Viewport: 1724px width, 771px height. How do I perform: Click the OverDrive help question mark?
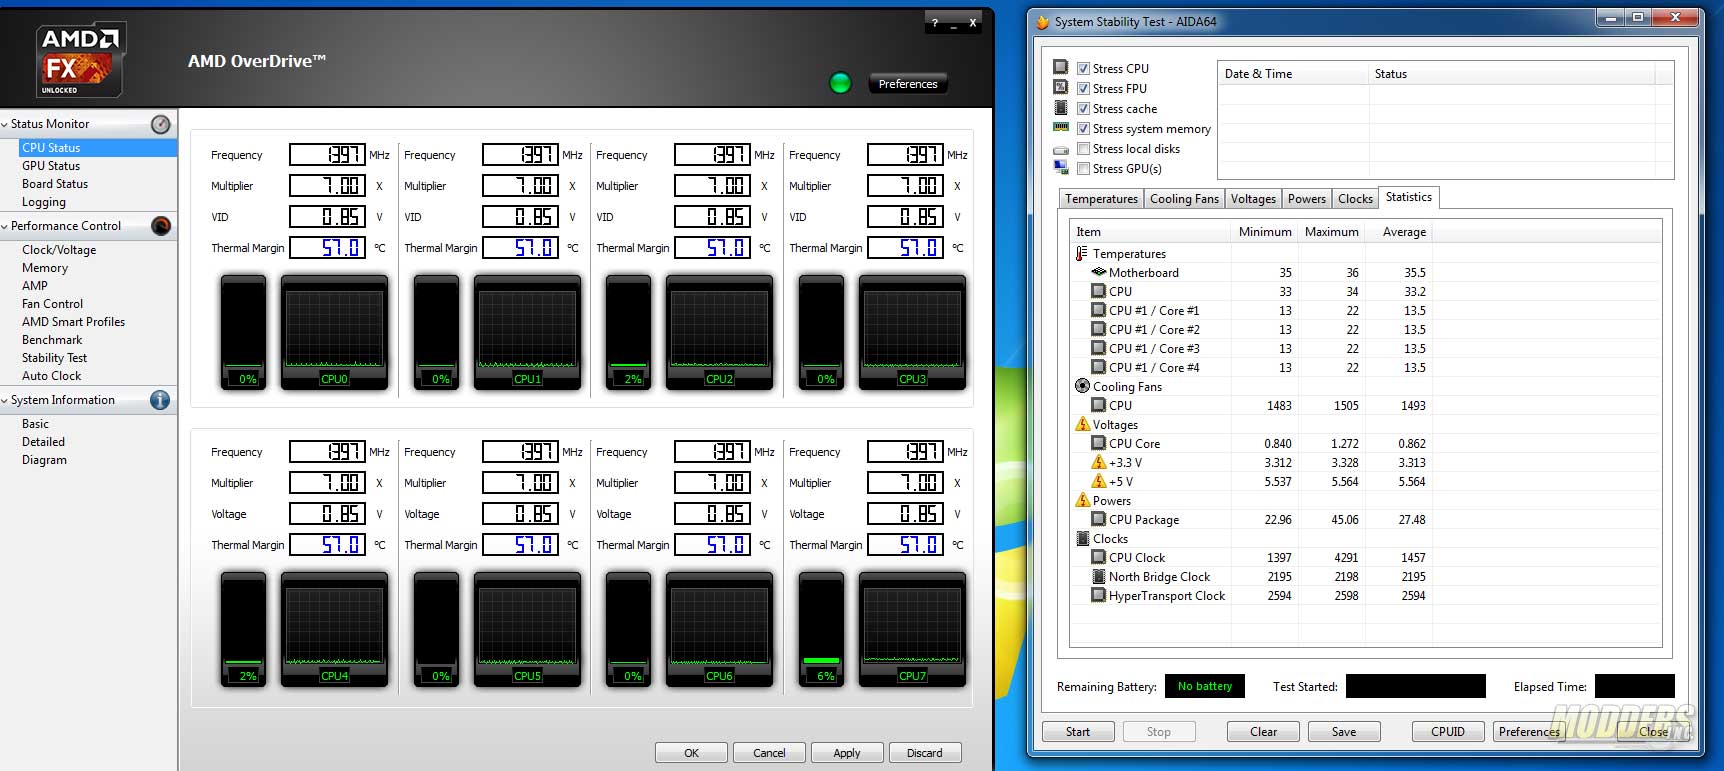(x=935, y=23)
